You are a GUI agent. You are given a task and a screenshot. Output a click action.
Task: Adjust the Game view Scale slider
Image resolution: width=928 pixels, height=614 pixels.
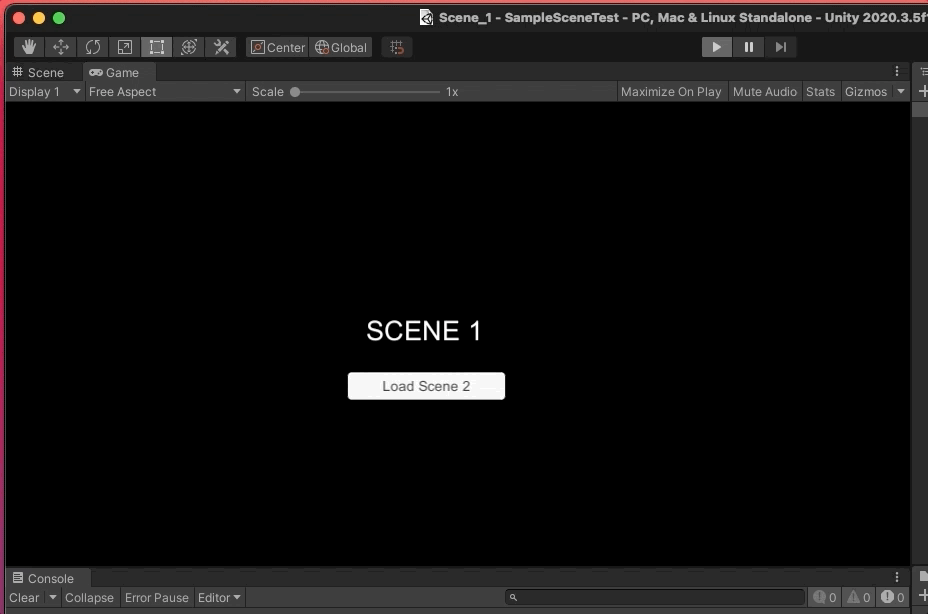297,91
